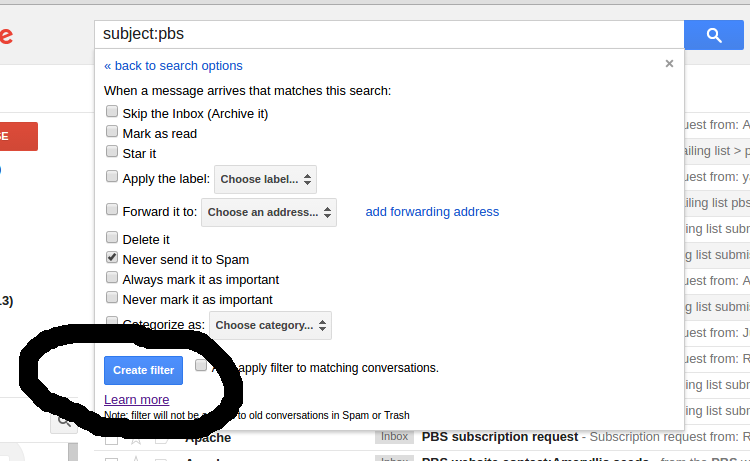Open the Learn more link

point(136,400)
